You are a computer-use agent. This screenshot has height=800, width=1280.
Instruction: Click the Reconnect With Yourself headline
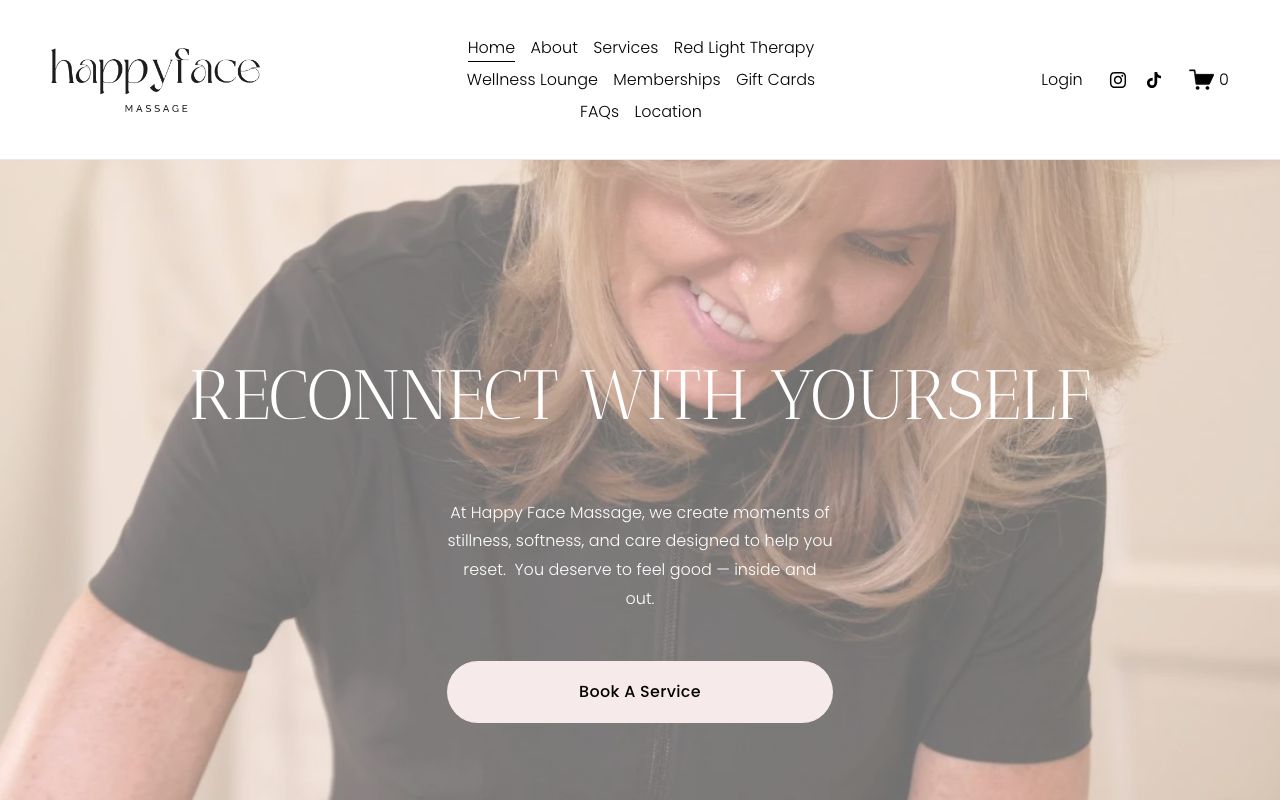click(x=640, y=396)
